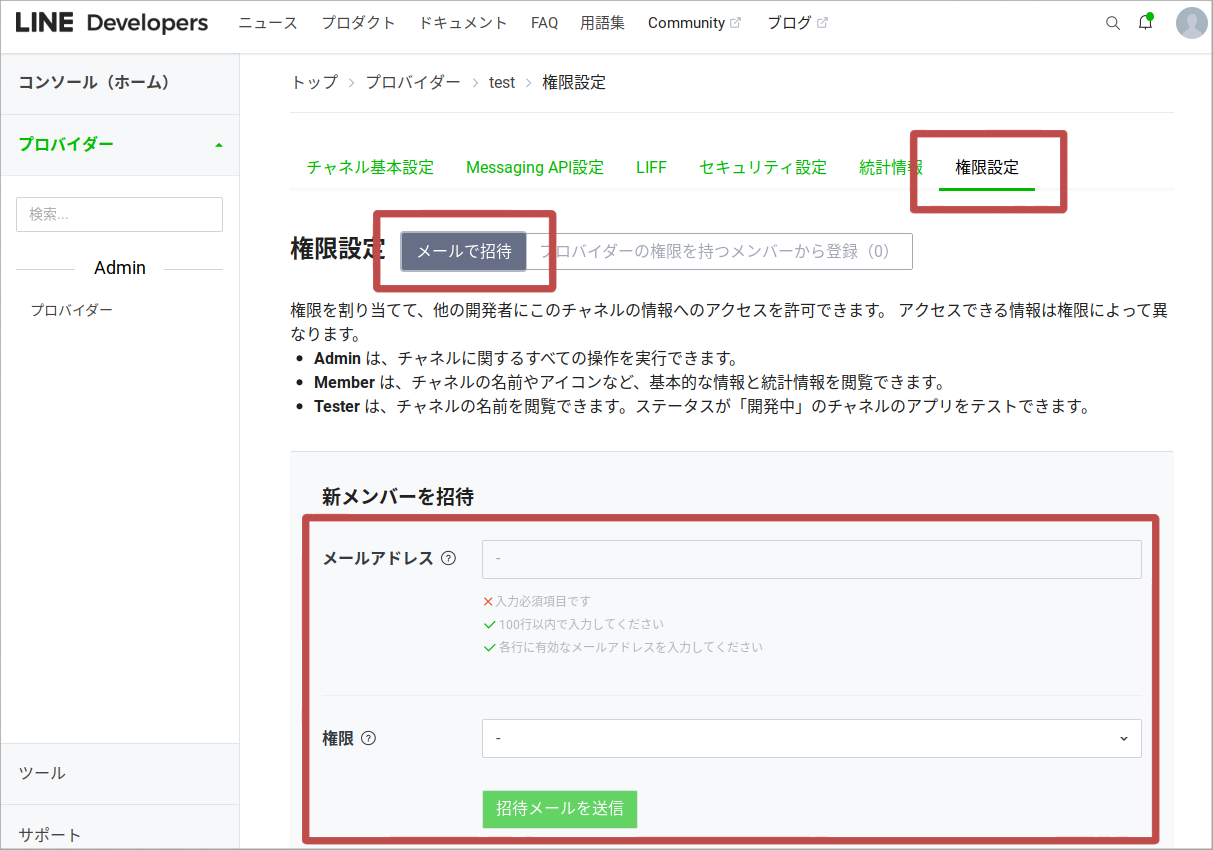Go to test in the breadcrumb

pyautogui.click(x=502, y=83)
